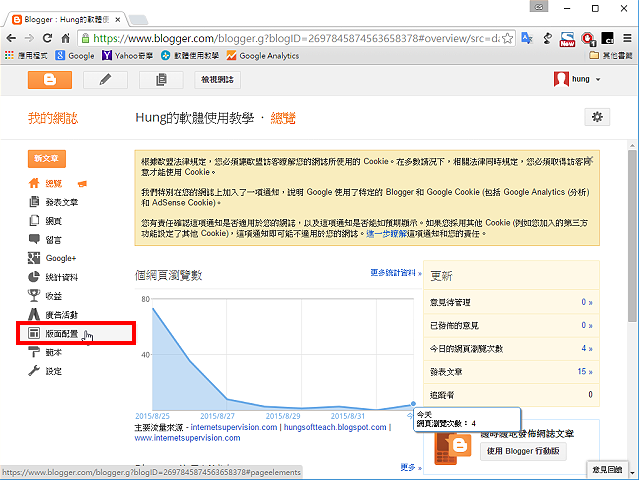The image size is (640, 481).
Task: Open a new browser tab
Action: click(x=138, y=19)
